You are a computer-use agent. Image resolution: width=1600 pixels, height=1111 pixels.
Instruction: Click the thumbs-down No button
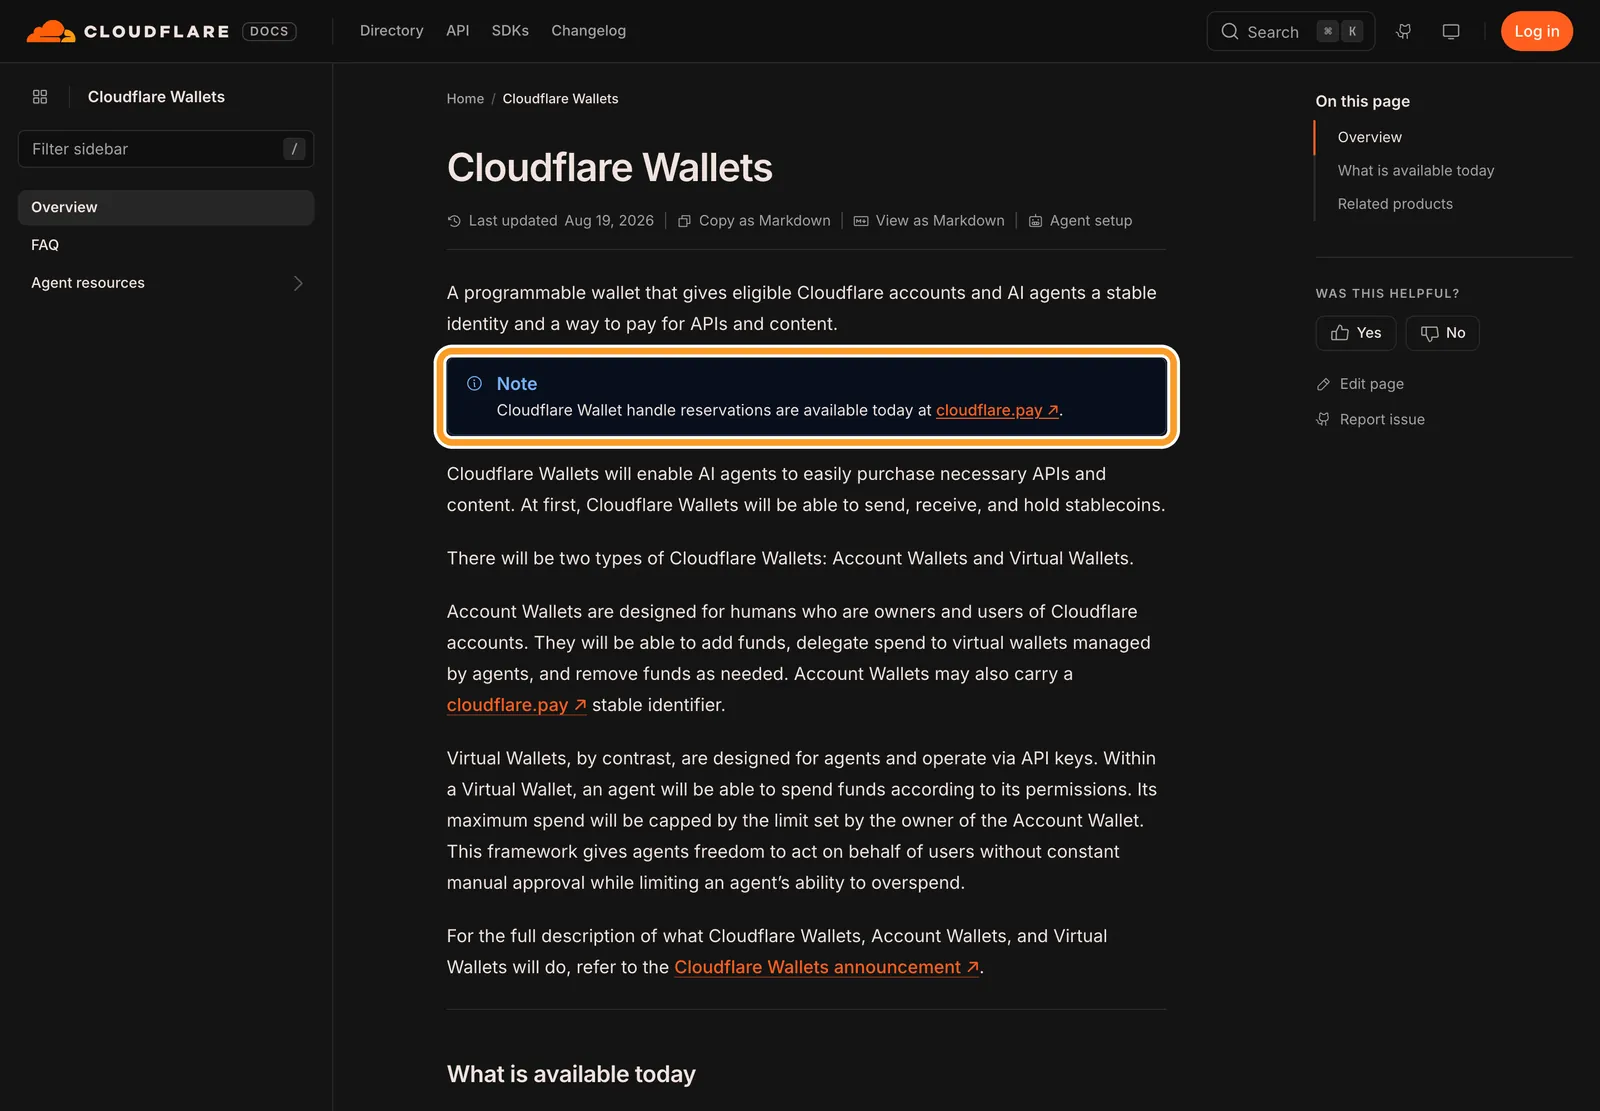pyautogui.click(x=1442, y=333)
